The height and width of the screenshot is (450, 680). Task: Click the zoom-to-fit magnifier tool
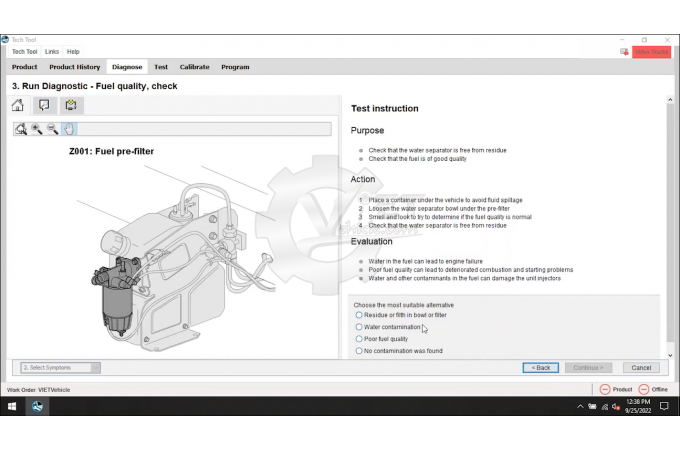tap(20, 129)
